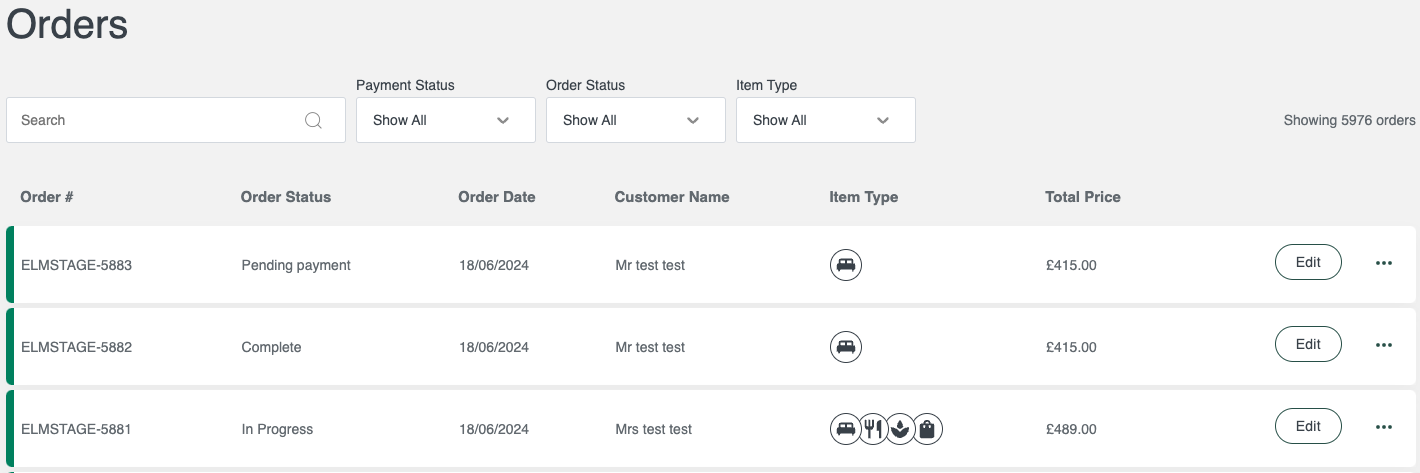
Task: Click the Complete status text
Action: pyautogui.click(x=271, y=348)
